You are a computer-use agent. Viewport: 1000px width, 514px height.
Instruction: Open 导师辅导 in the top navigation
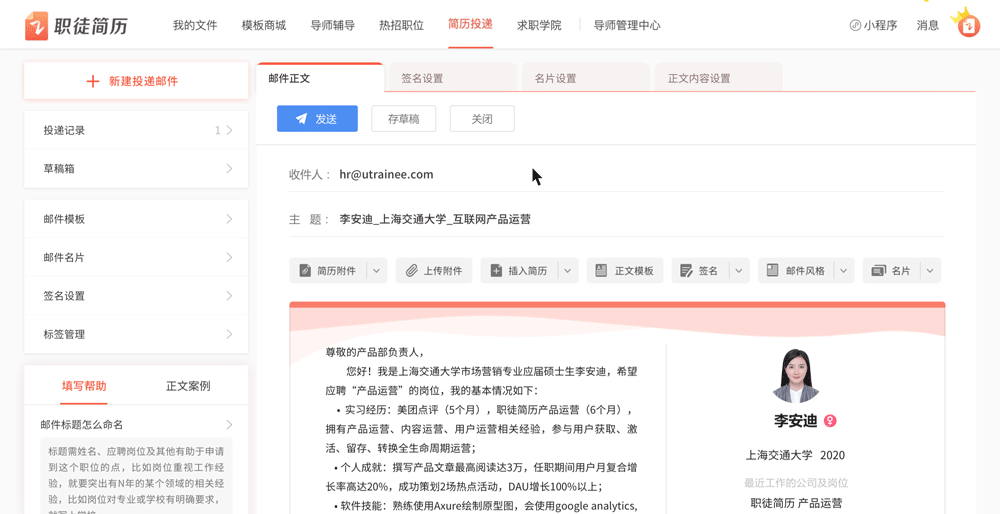[x=333, y=26]
